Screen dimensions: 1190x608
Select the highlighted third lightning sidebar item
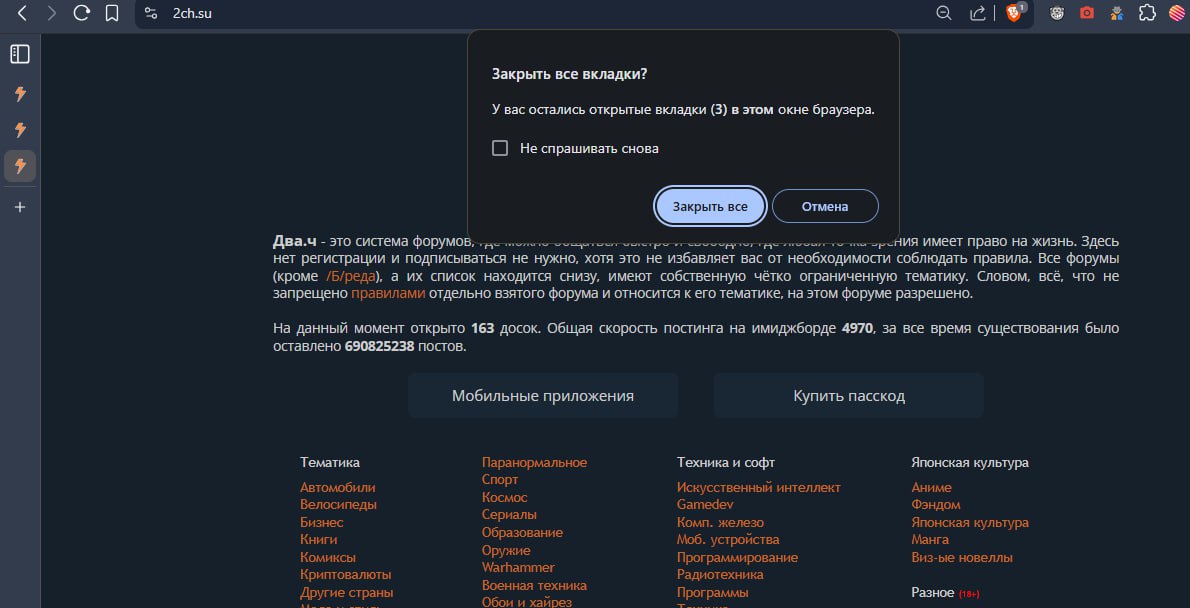tap(20, 165)
